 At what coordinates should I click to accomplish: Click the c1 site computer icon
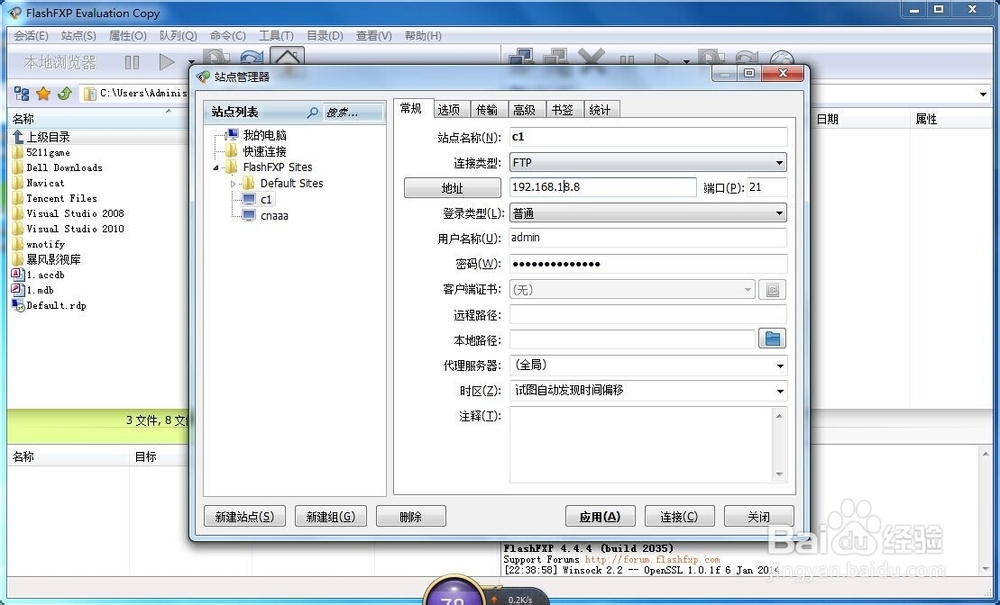pos(249,200)
